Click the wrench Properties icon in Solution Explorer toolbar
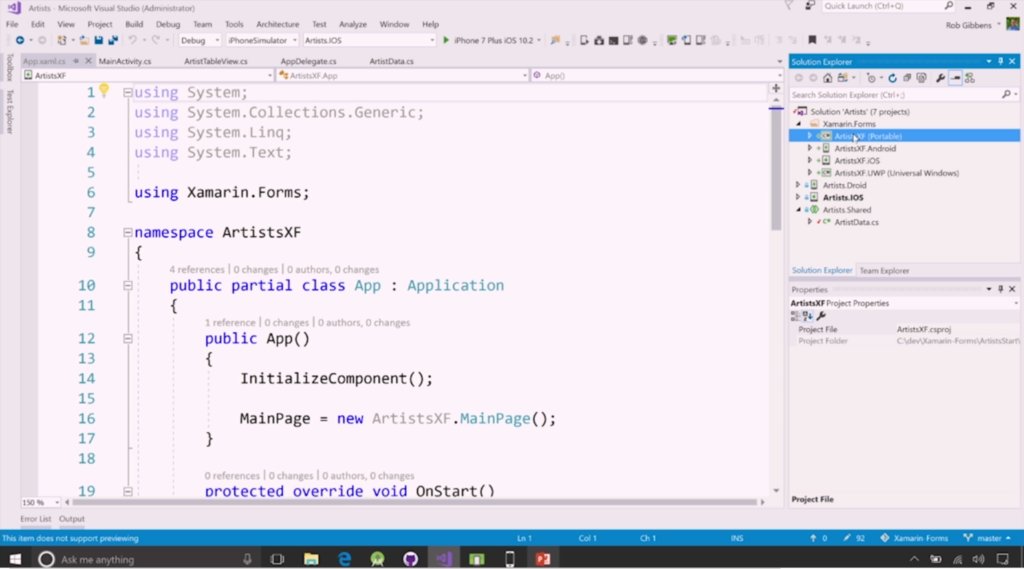 [940, 78]
